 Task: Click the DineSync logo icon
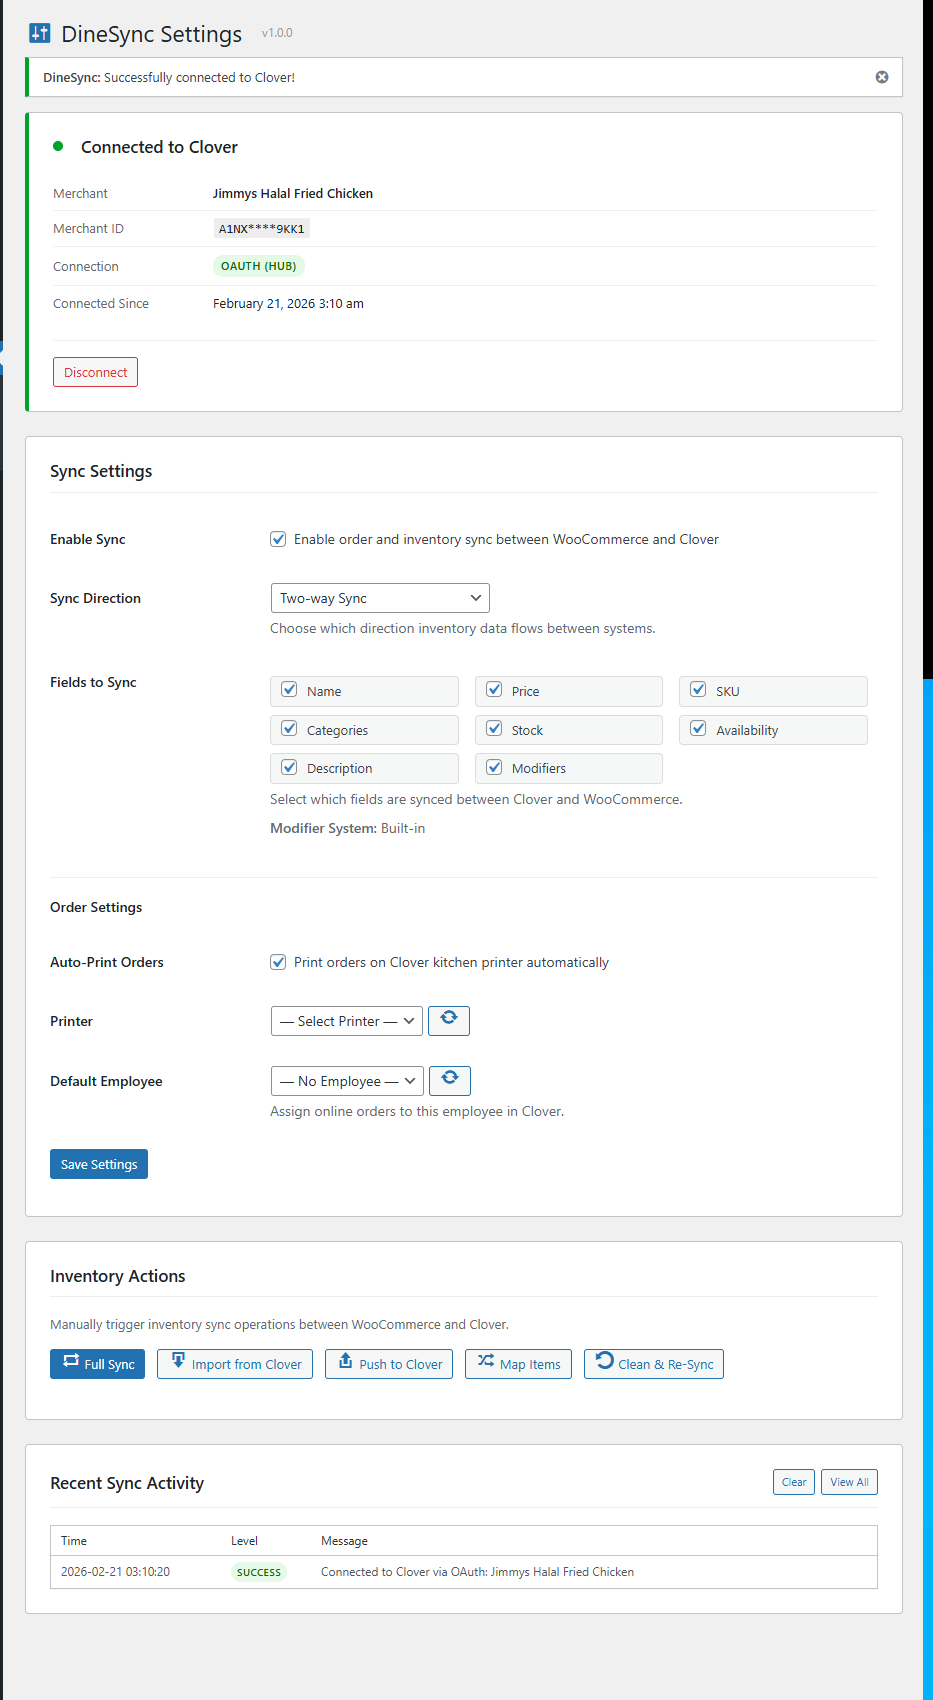(40, 33)
